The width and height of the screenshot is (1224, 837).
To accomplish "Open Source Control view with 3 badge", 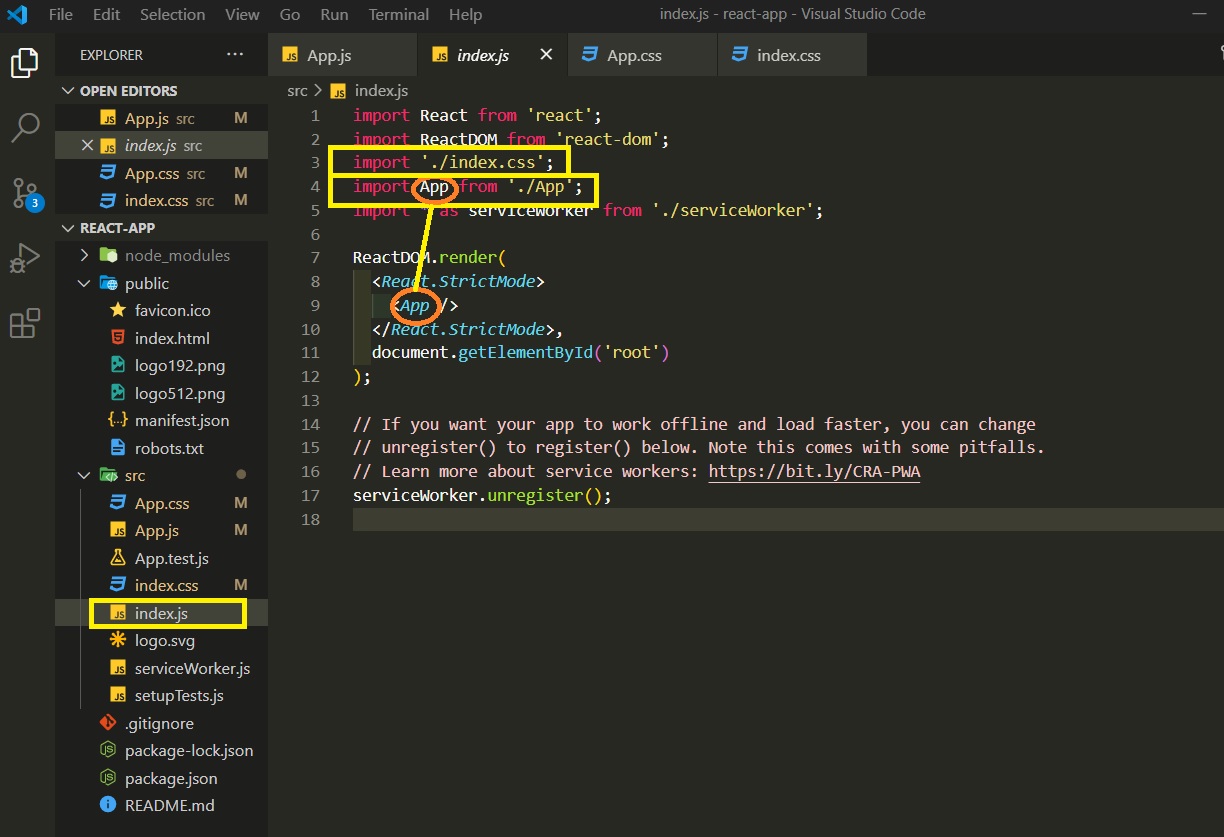I will [24, 192].
